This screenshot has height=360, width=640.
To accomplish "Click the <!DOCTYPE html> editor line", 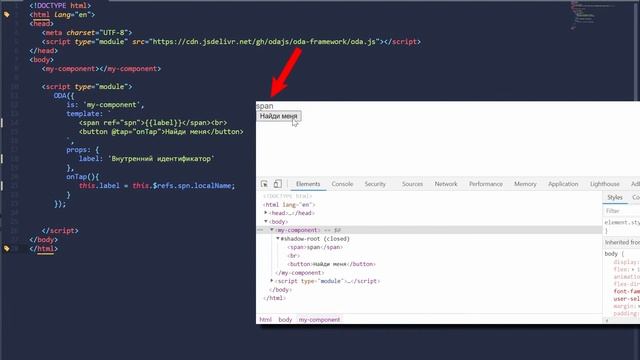I will point(60,6).
